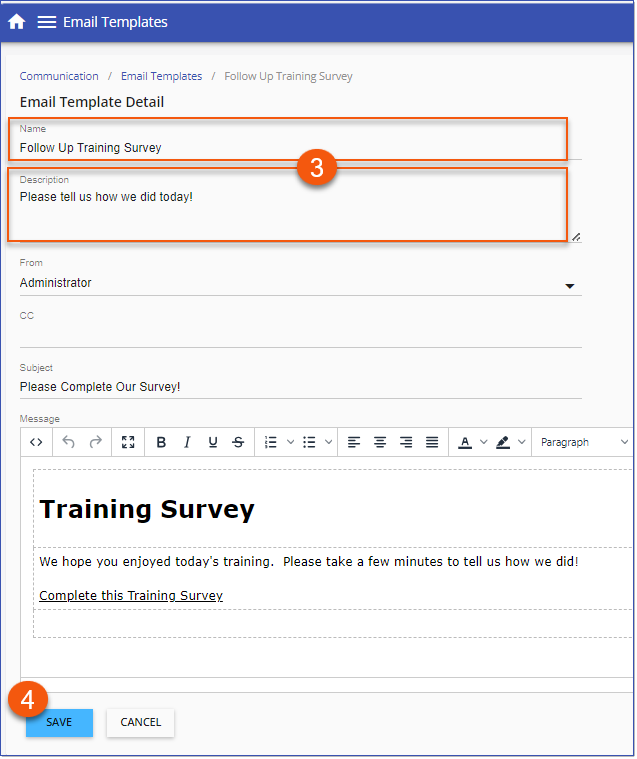The width and height of the screenshot is (637, 759).
Task: Open the source code view in editor
Action: 36,442
